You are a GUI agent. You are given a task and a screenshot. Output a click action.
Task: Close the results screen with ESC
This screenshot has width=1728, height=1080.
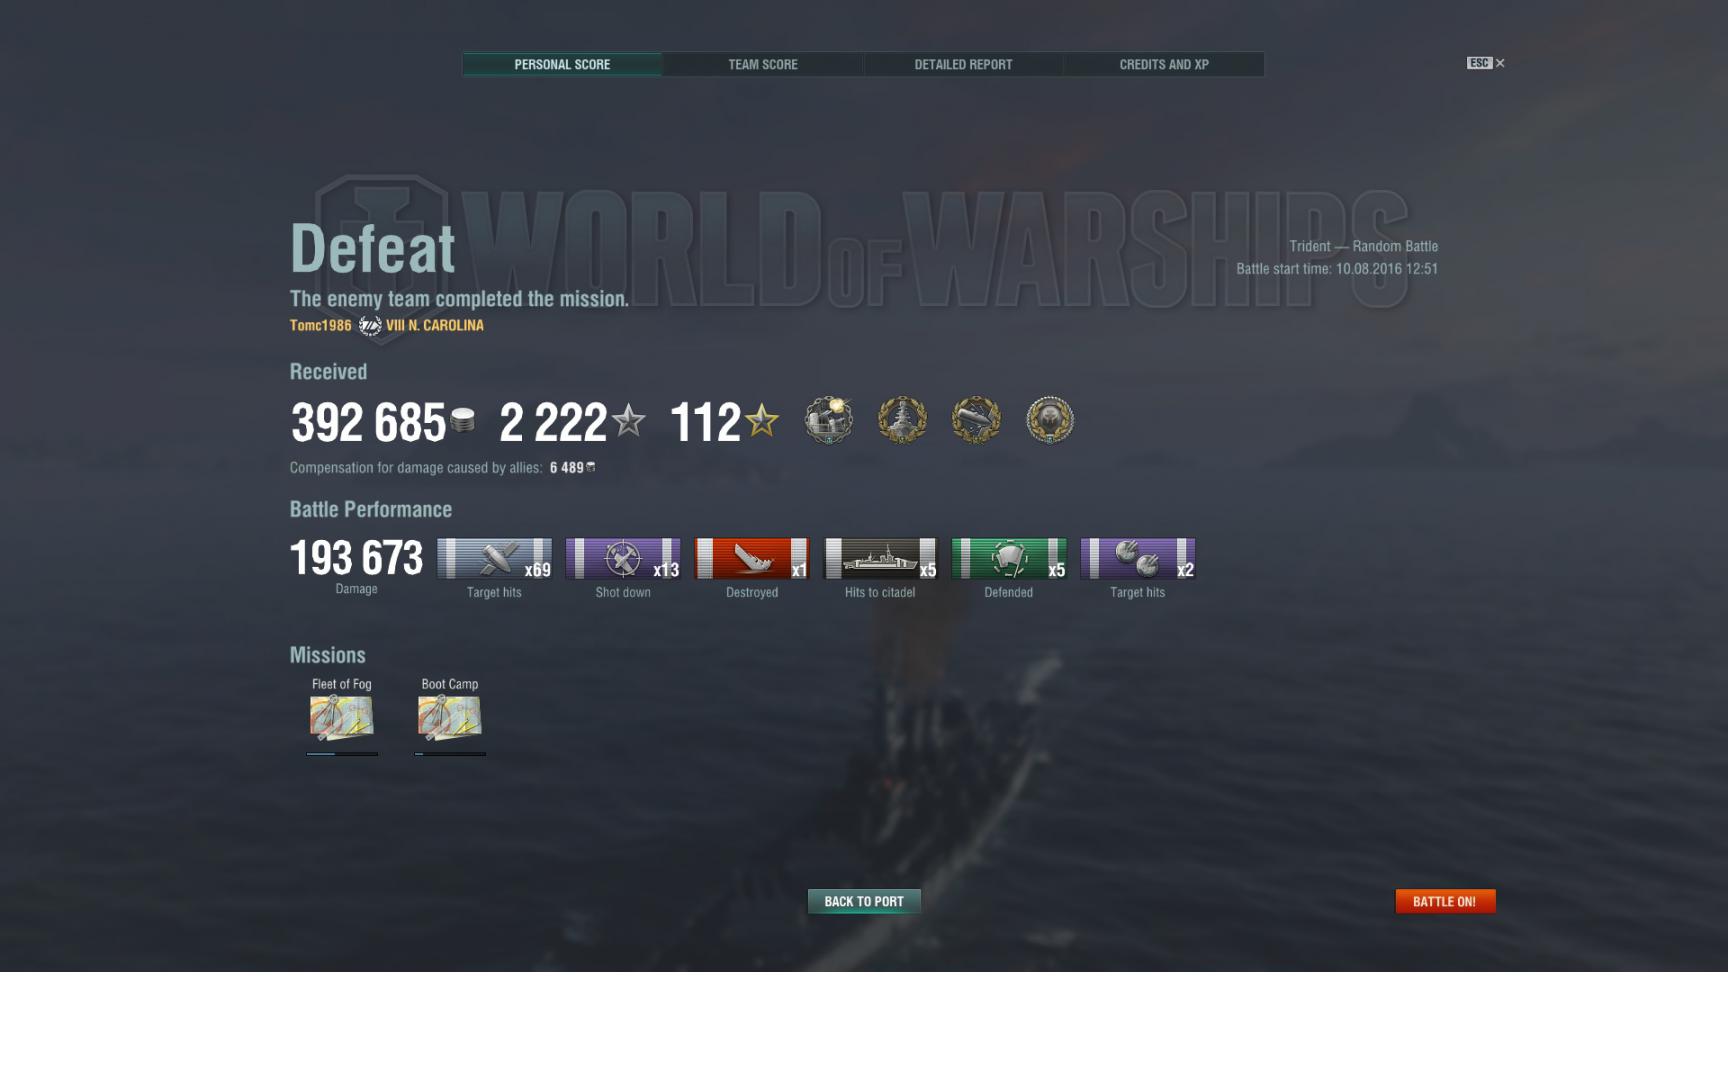pyautogui.click(x=1486, y=63)
